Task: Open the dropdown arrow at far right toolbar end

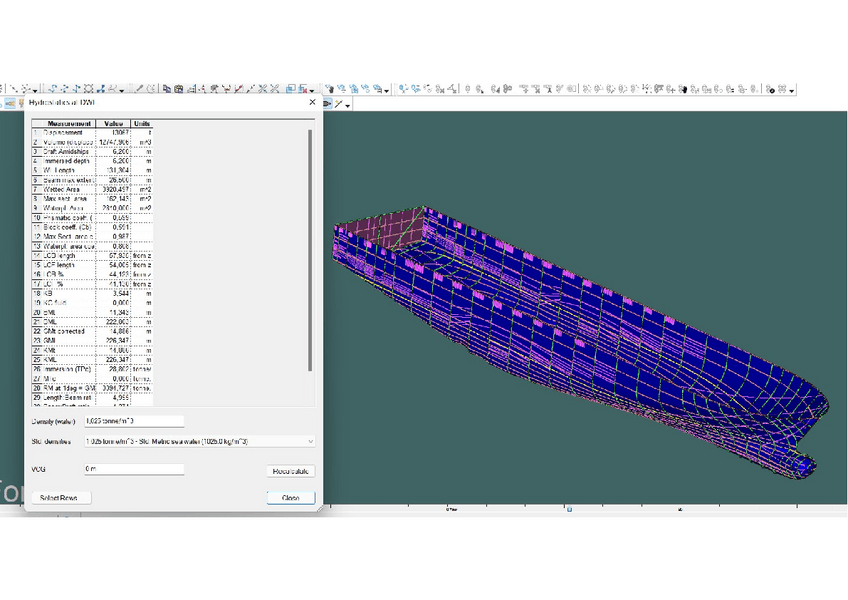Action: click(793, 90)
